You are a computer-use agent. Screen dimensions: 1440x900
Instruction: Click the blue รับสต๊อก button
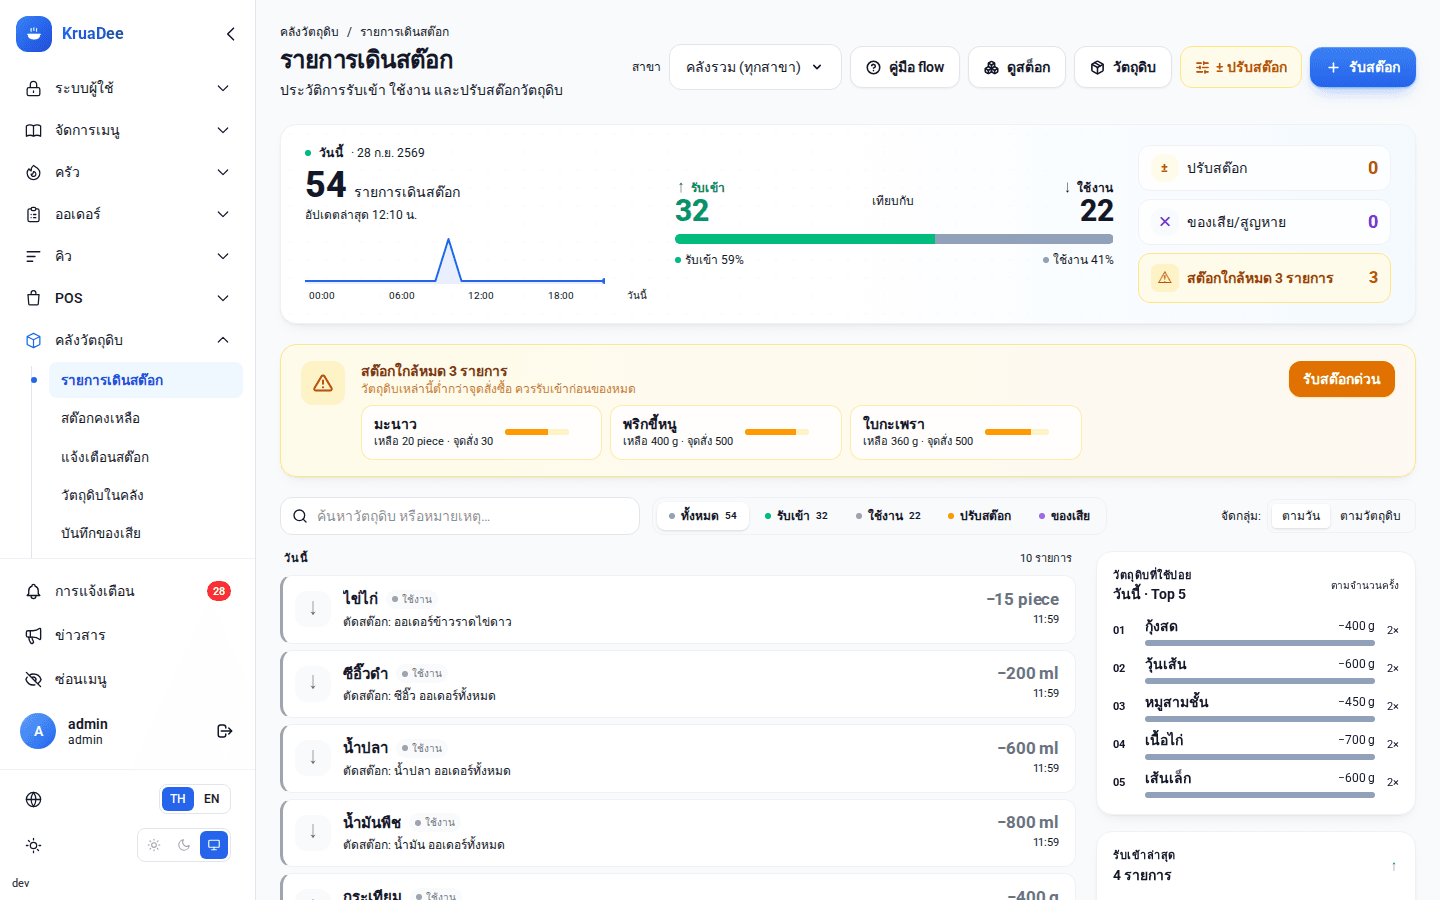[x=1363, y=67]
